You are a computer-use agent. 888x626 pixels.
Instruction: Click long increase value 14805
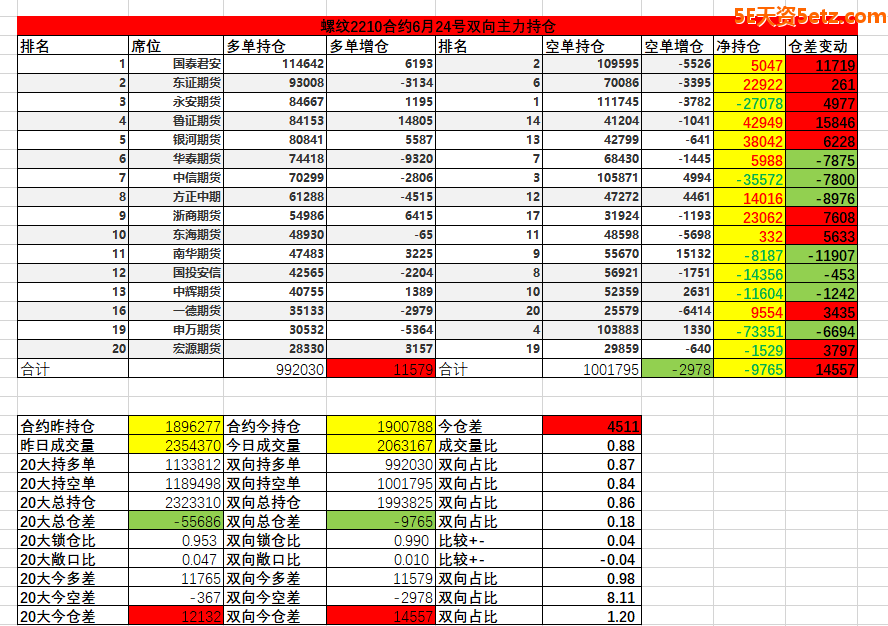coord(381,121)
